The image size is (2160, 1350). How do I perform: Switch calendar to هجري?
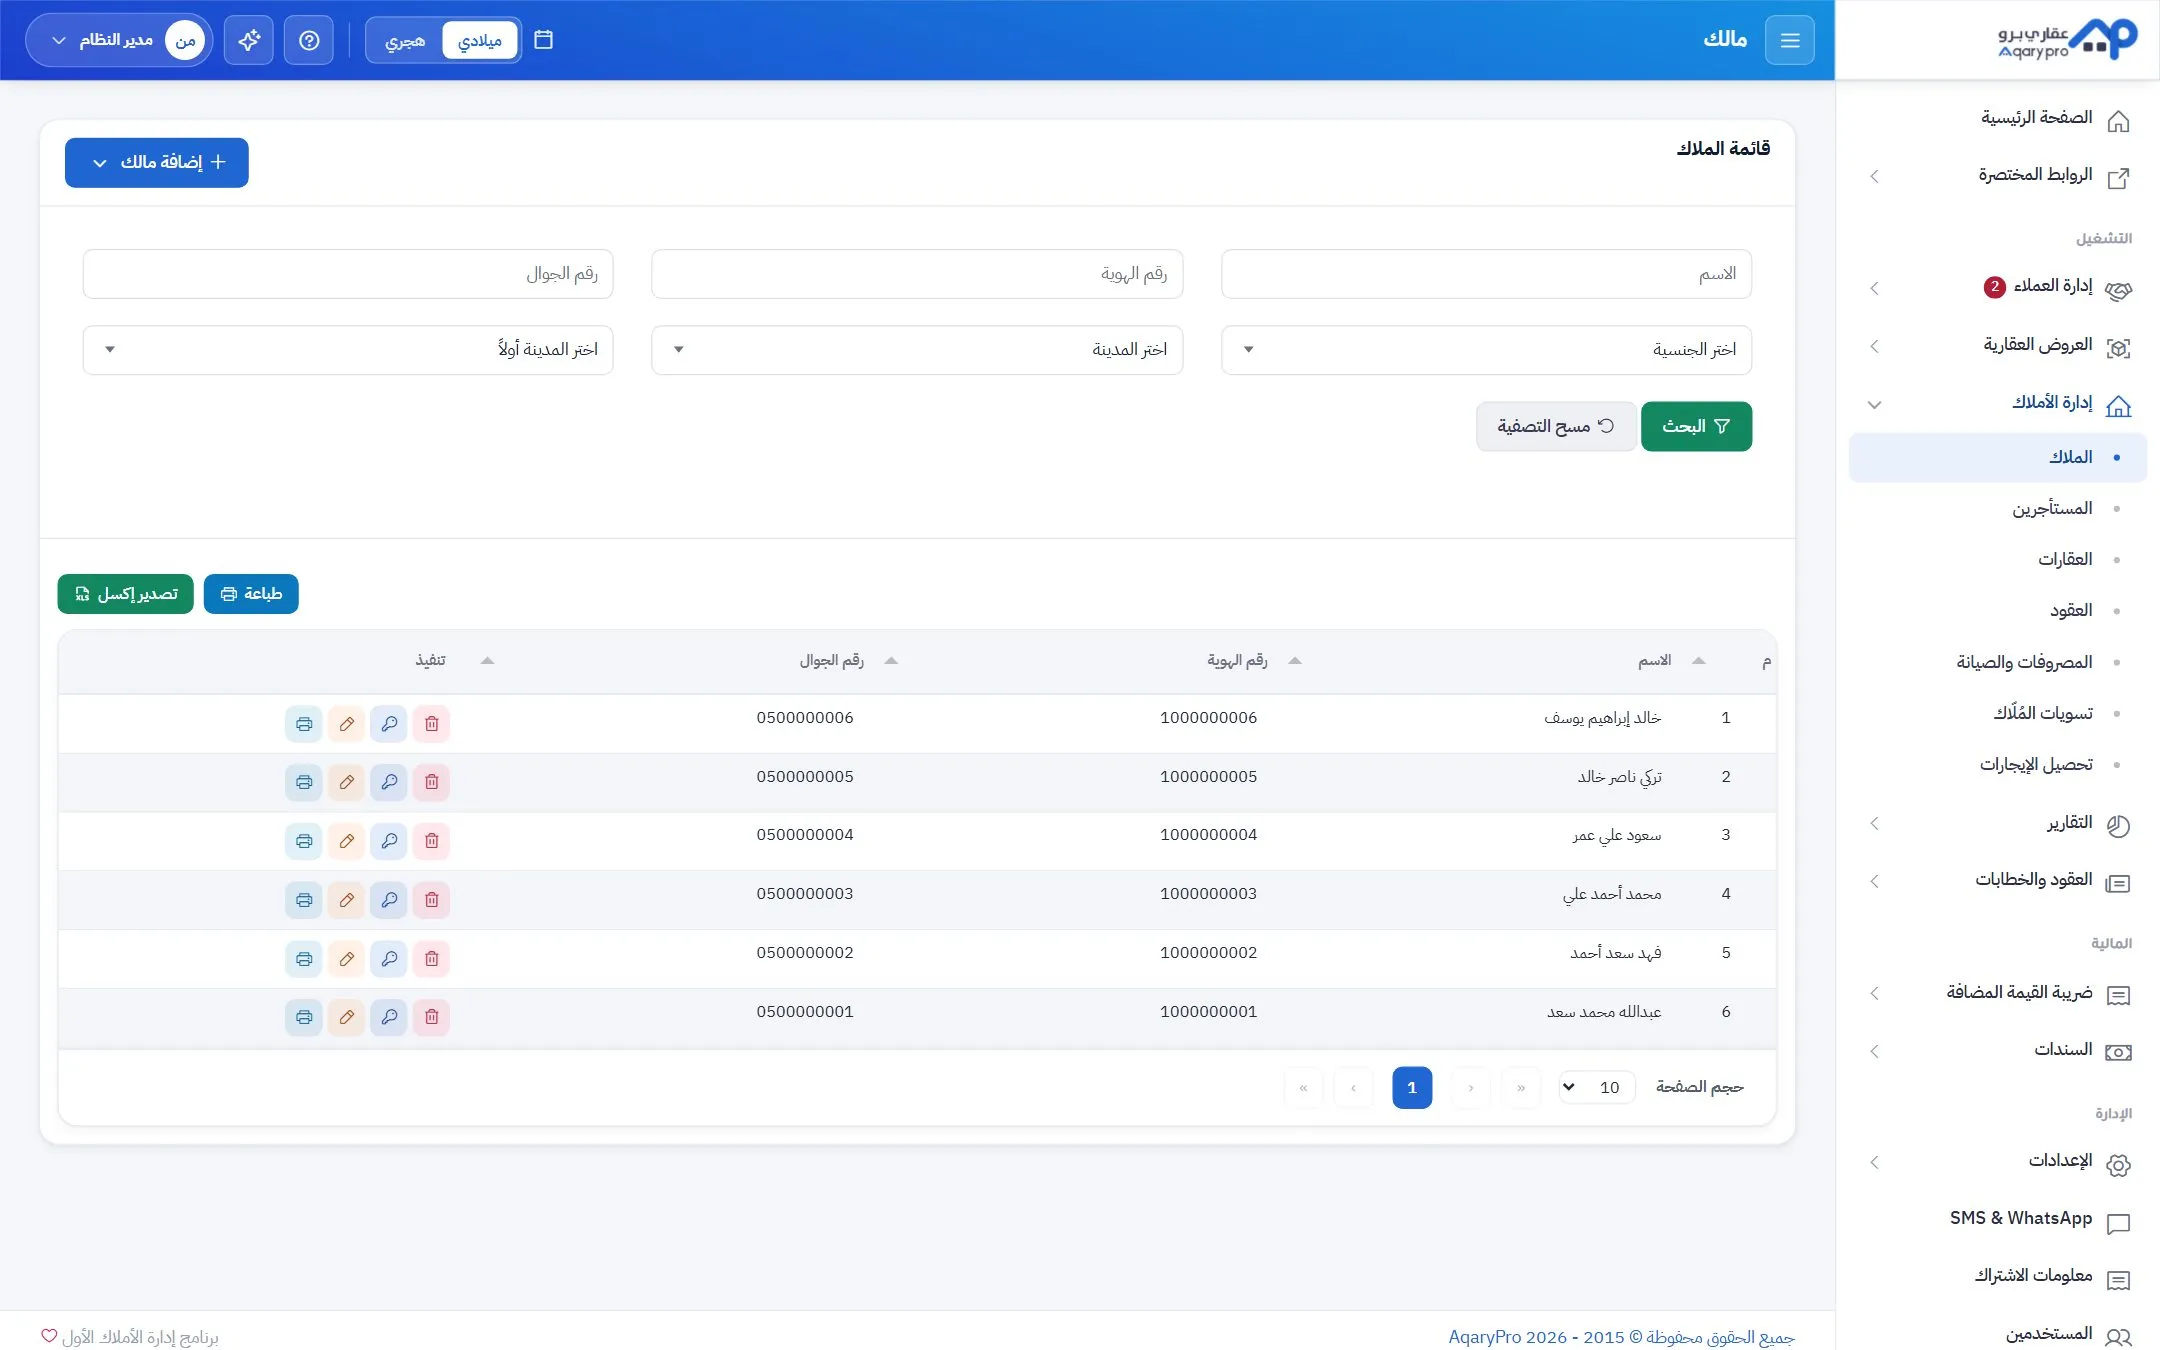click(x=405, y=40)
